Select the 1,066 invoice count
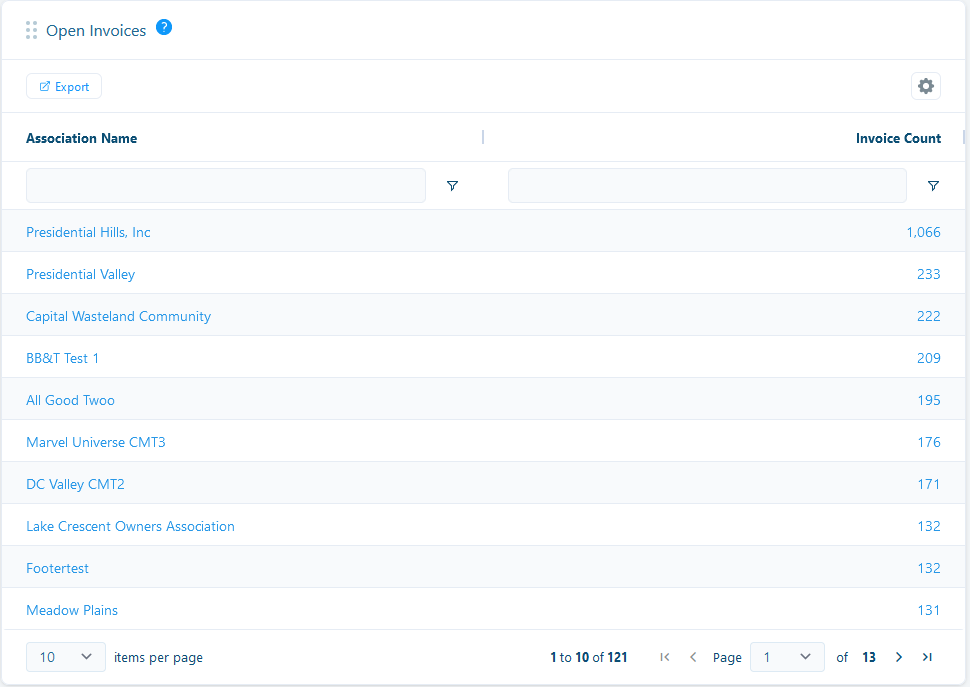970x687 pixels. click(x=924, y=232)
